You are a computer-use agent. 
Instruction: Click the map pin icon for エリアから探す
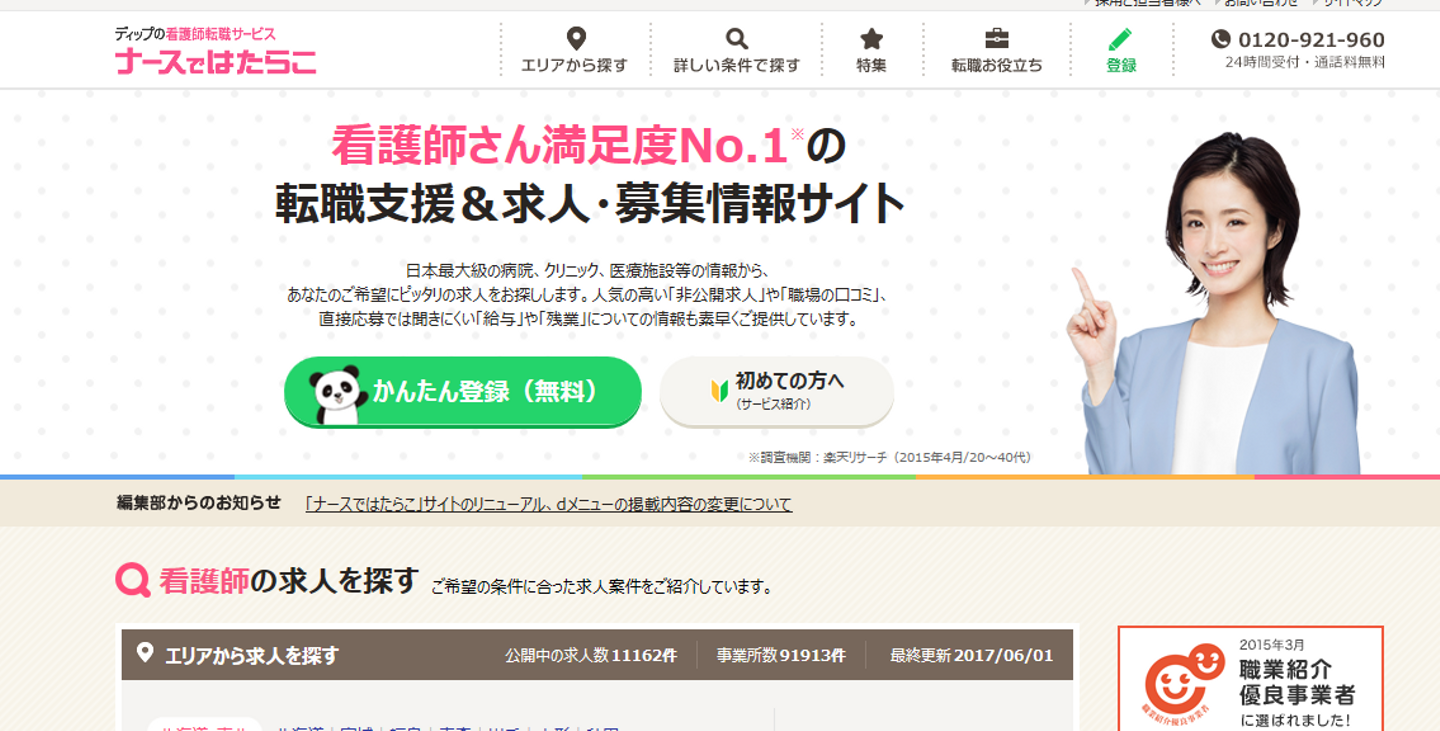[x=576, y=39]
